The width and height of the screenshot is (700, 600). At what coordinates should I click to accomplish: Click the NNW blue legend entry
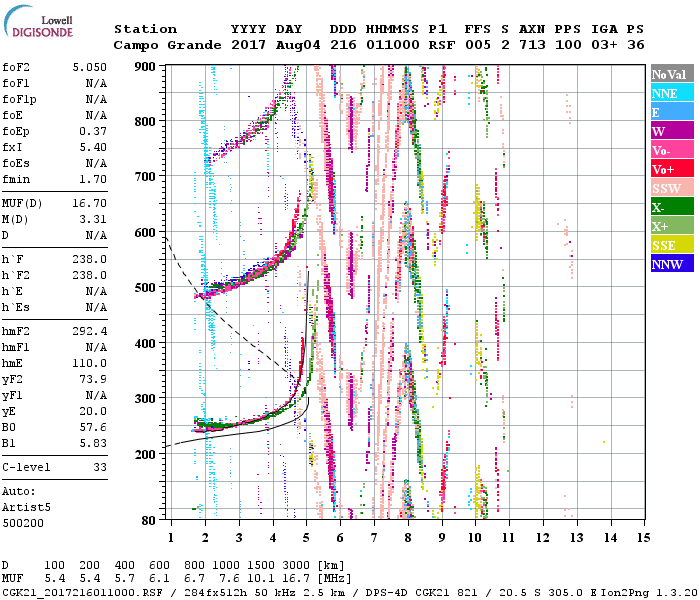(x=671, y=265)
